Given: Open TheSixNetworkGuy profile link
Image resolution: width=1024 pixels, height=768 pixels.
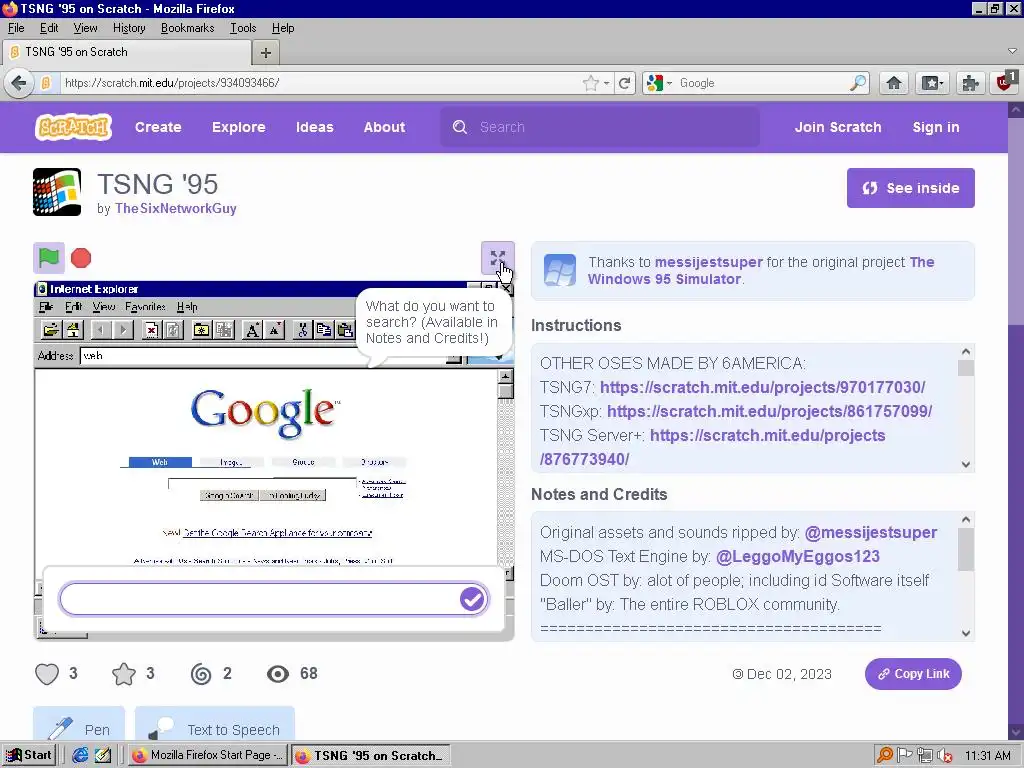Looking at the screenshot, I should [176, 208].
